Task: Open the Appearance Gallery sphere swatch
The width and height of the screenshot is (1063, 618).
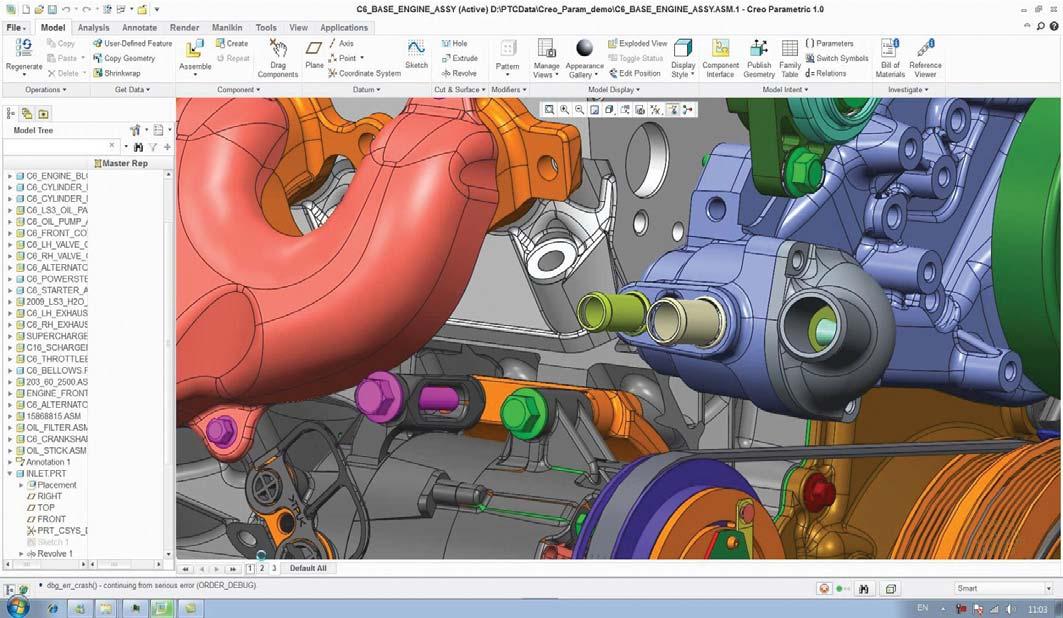Action: tap(584, 48)
